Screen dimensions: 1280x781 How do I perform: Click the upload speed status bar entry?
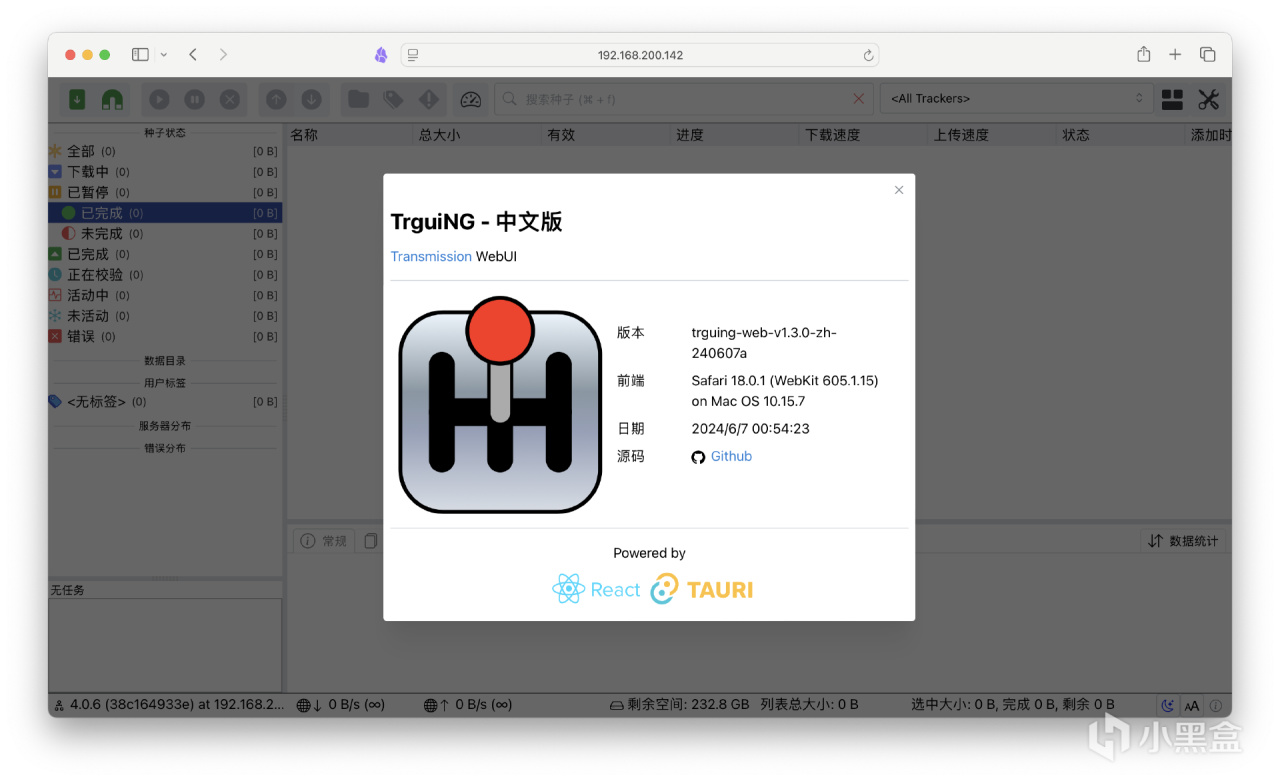468,704
